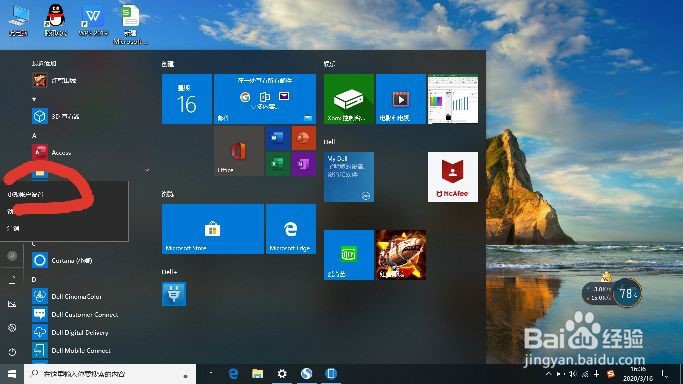Click the # group header
The width and height of the screenshot is (683, 384).
click(34, 99)
